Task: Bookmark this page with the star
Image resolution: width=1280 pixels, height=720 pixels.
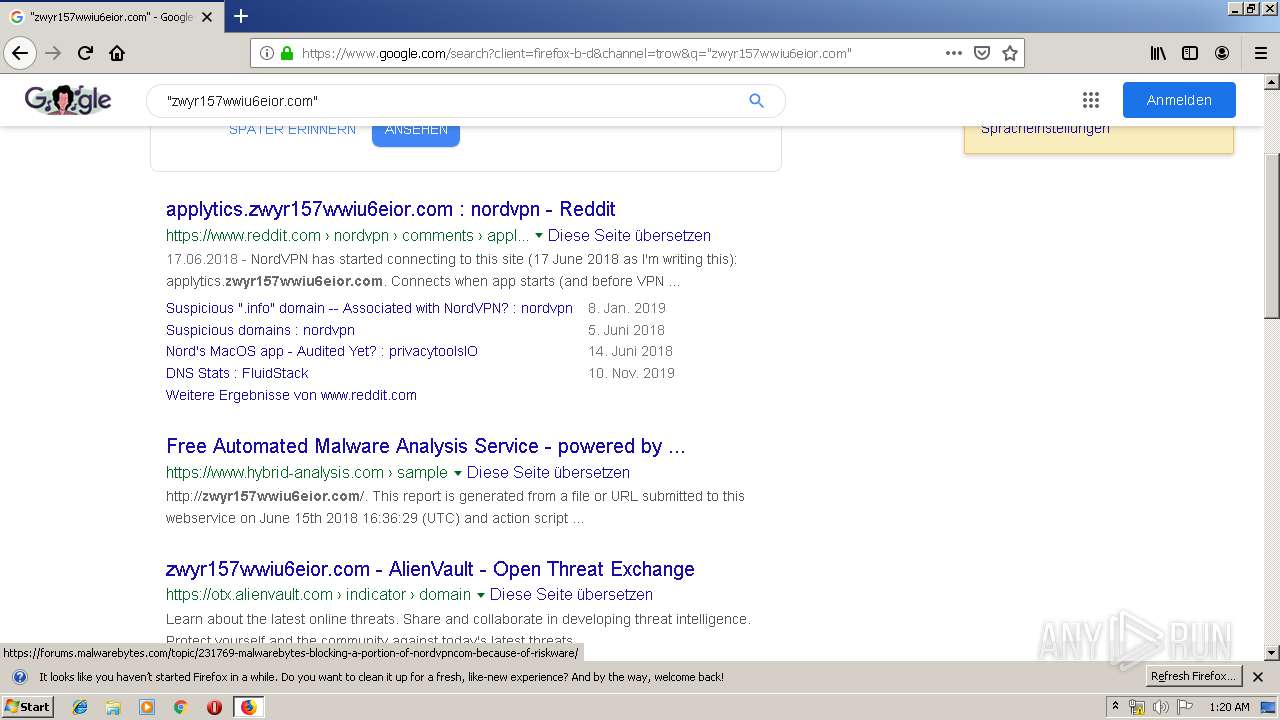Action: pos(1010,53)
